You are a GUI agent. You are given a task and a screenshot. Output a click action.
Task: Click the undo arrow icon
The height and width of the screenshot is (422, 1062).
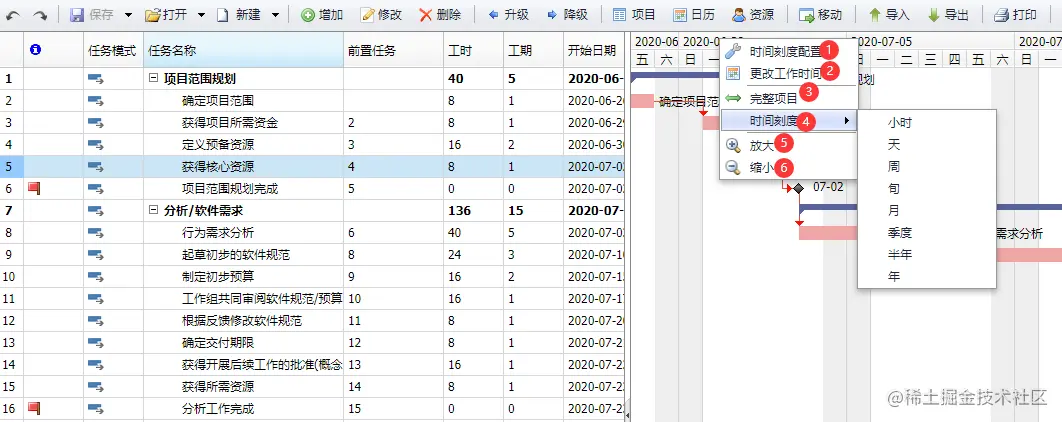click(14, 14)
